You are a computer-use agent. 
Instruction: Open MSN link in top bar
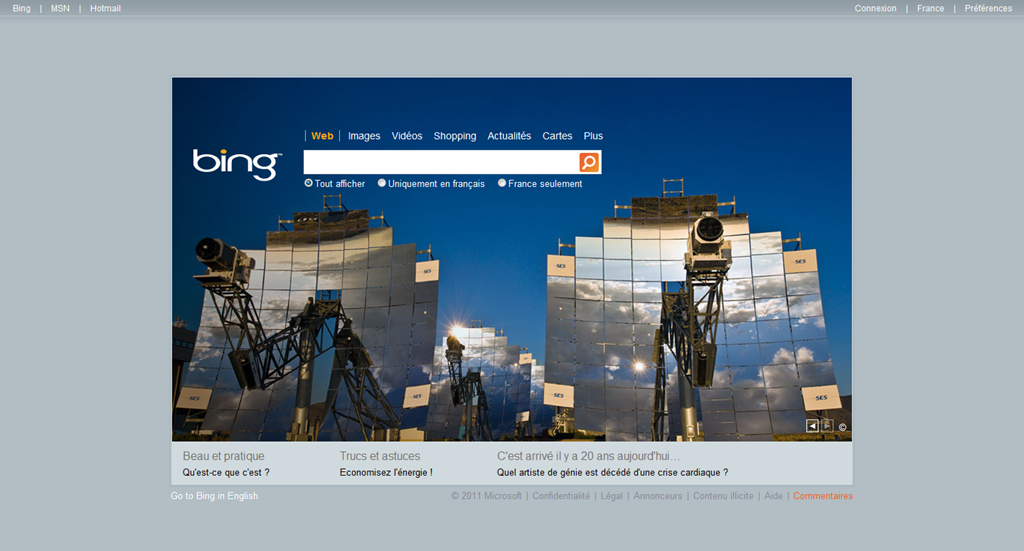click(x=60, y=8)
